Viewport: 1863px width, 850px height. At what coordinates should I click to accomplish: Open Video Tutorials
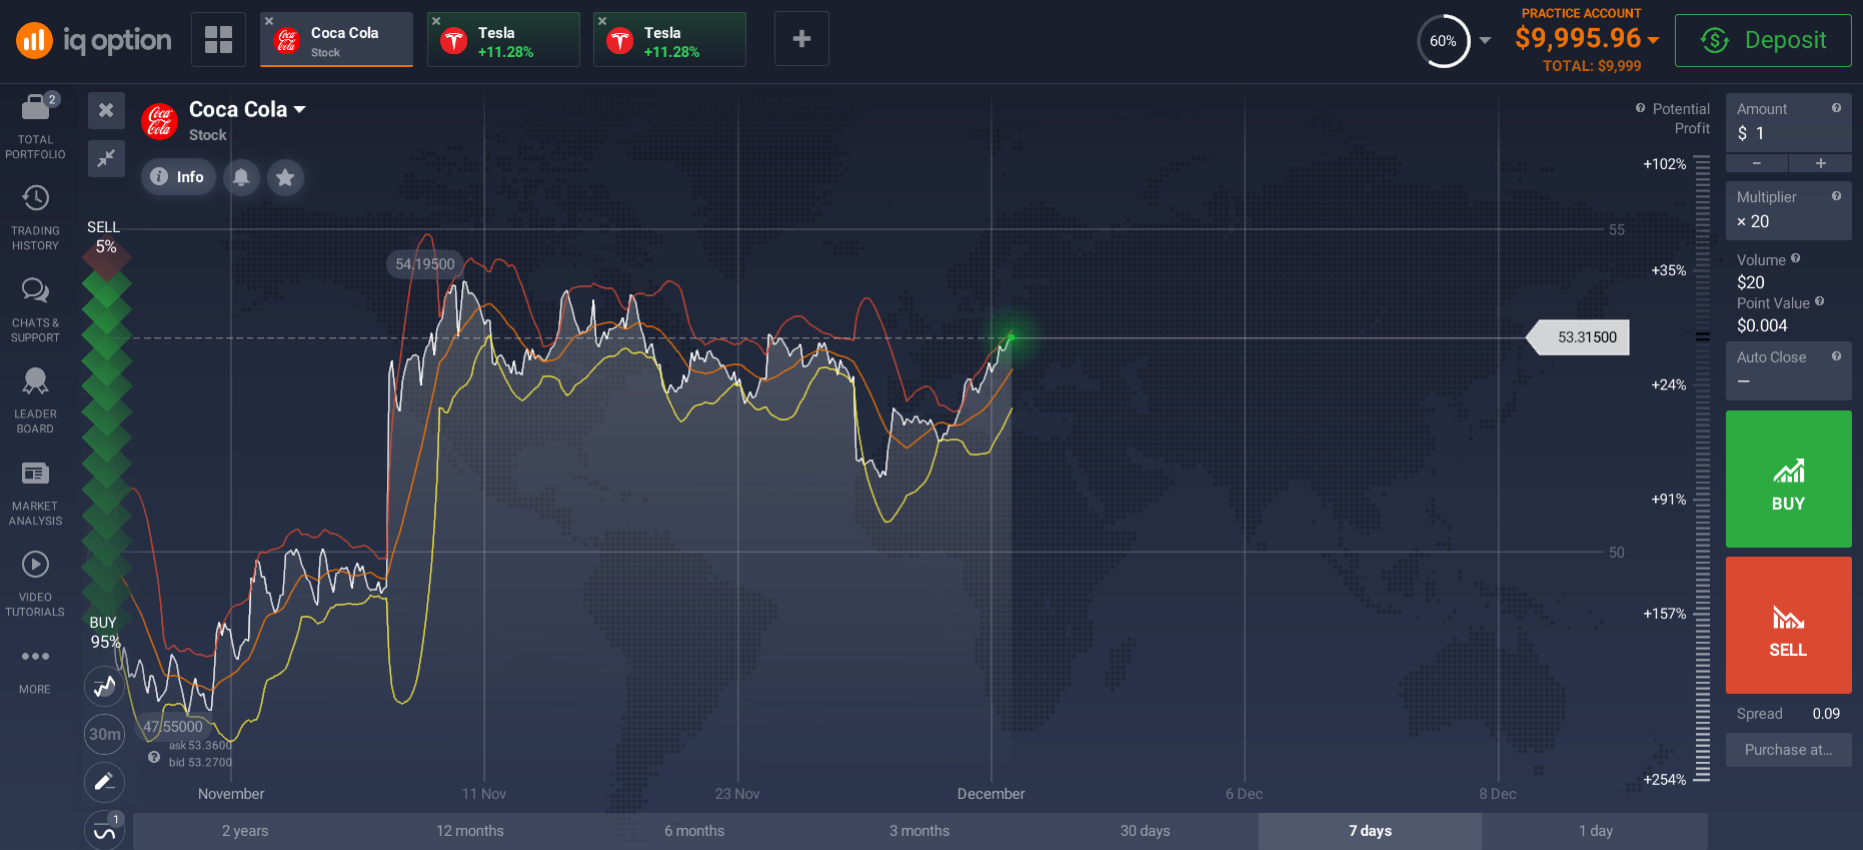click(x=35, y=583)
